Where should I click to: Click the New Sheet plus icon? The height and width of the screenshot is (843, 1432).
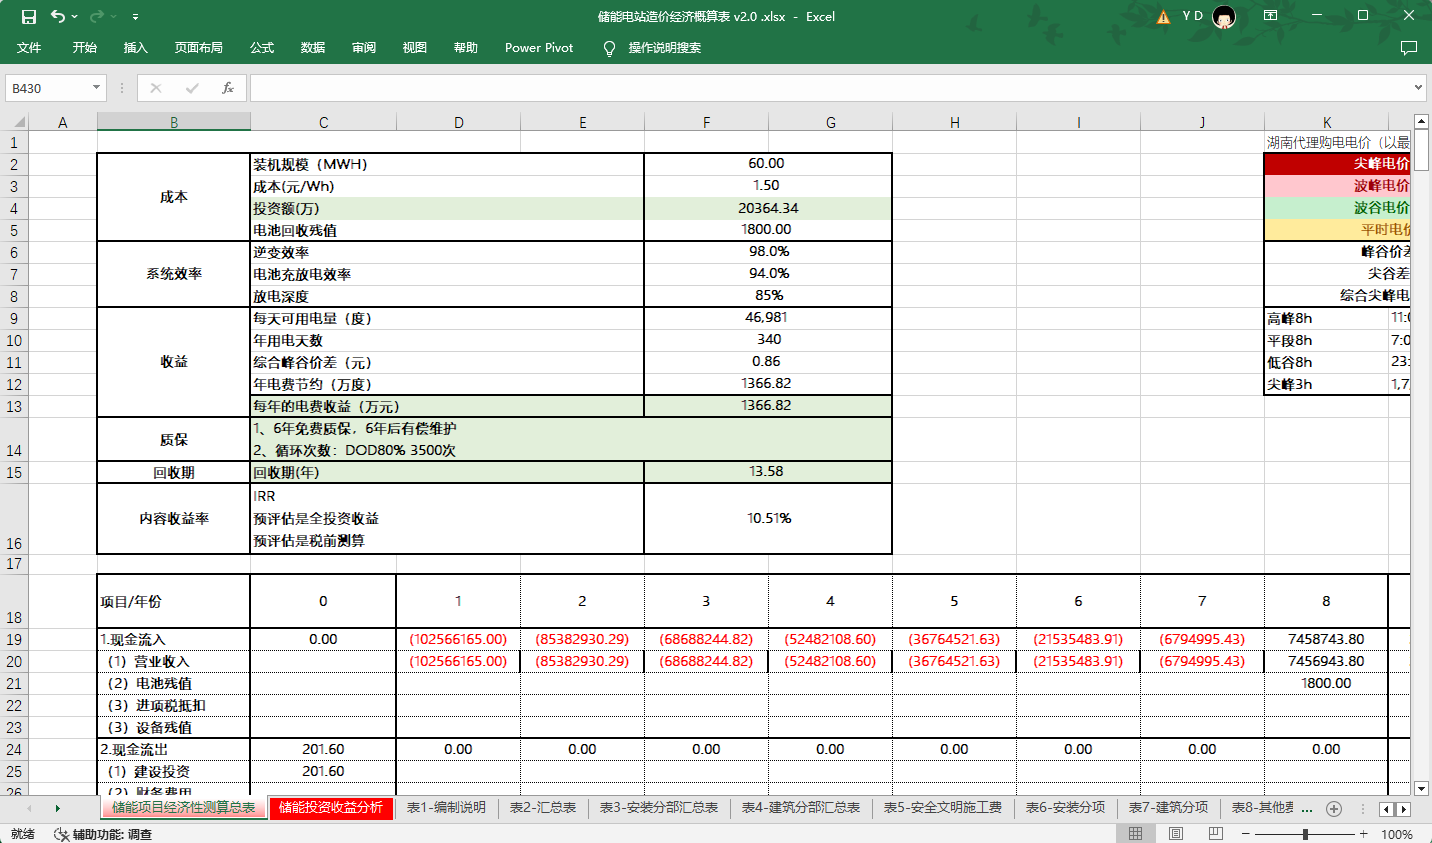1334,808
